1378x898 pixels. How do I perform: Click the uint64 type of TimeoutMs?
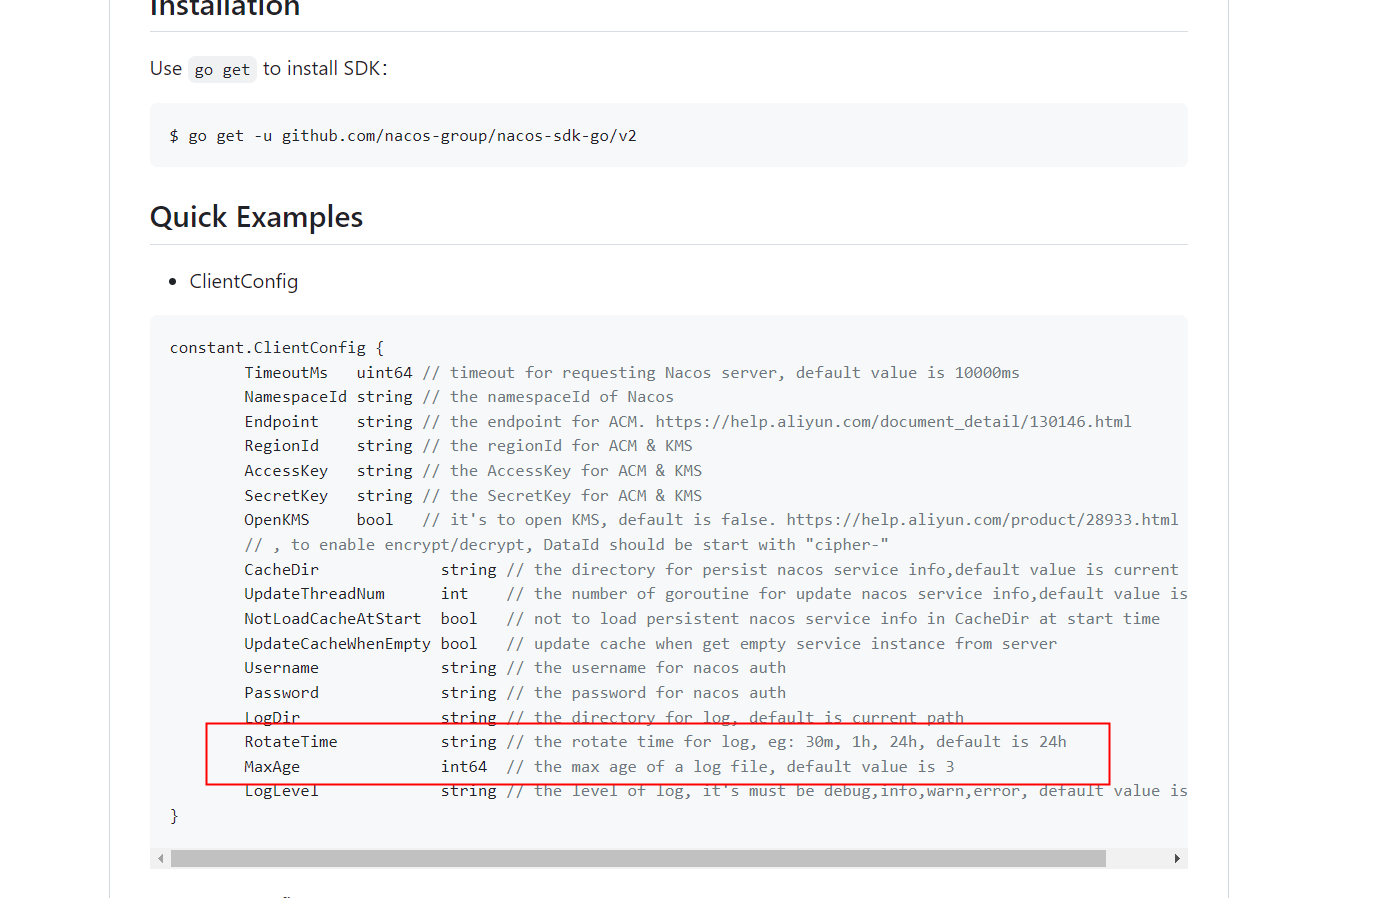pyautogui.click(x=384, y=373)
